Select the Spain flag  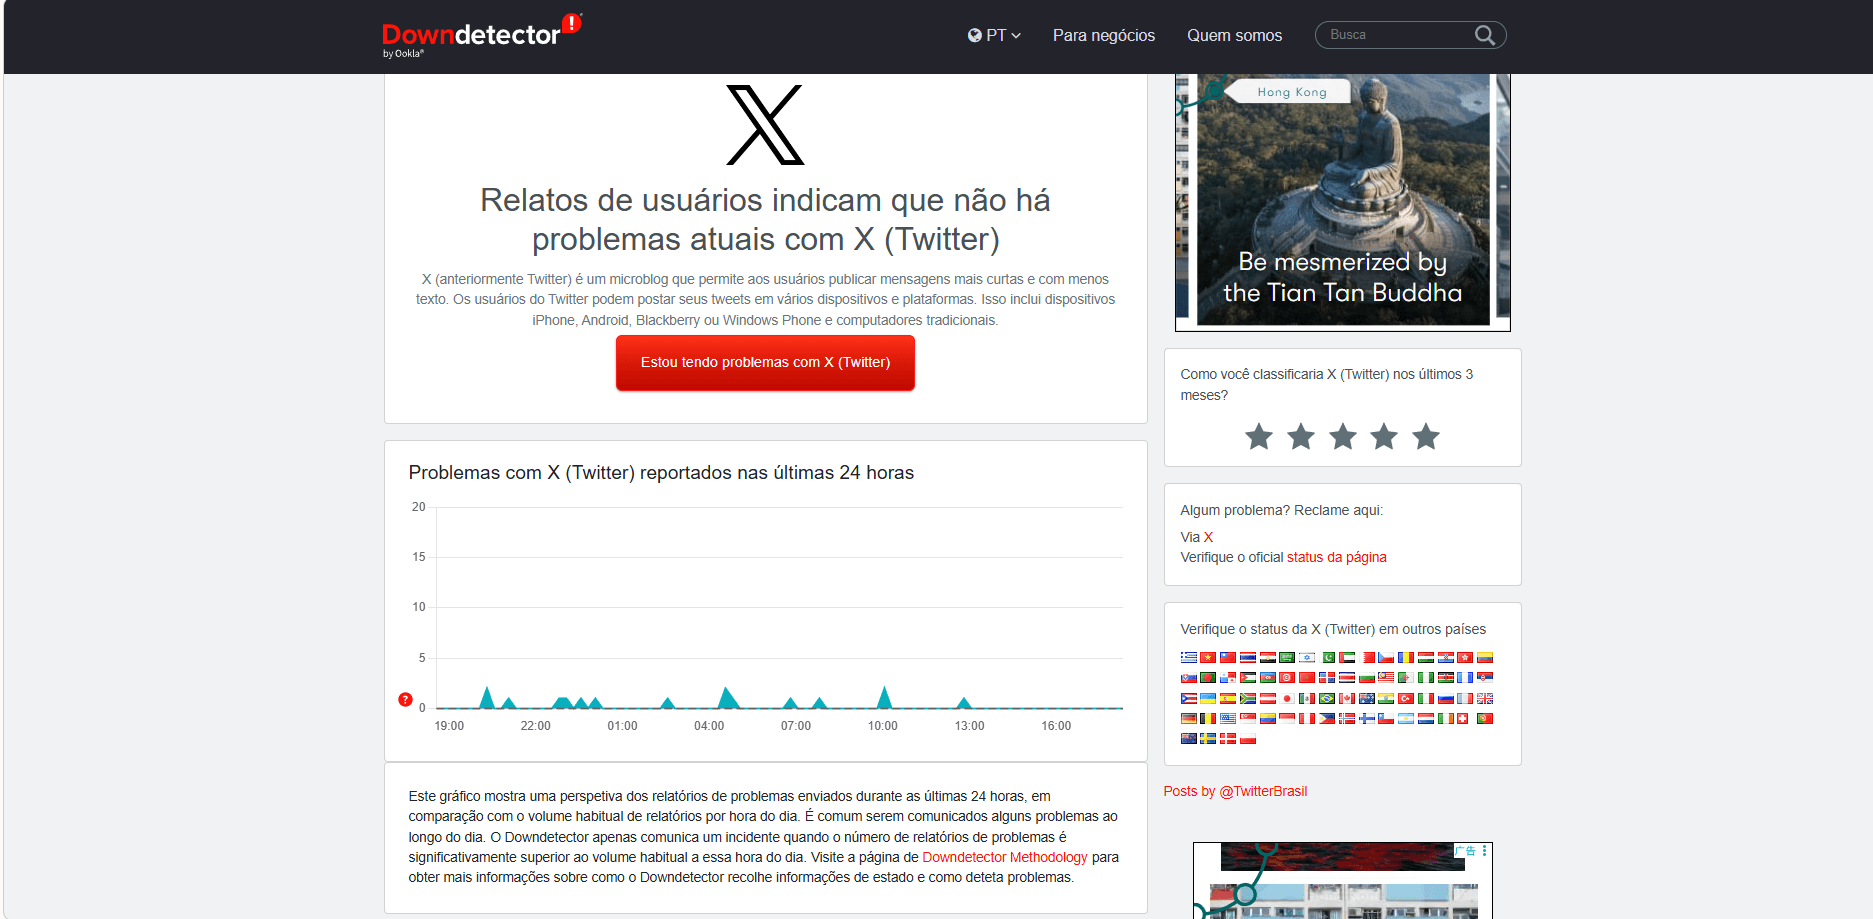click(1228, 698)
